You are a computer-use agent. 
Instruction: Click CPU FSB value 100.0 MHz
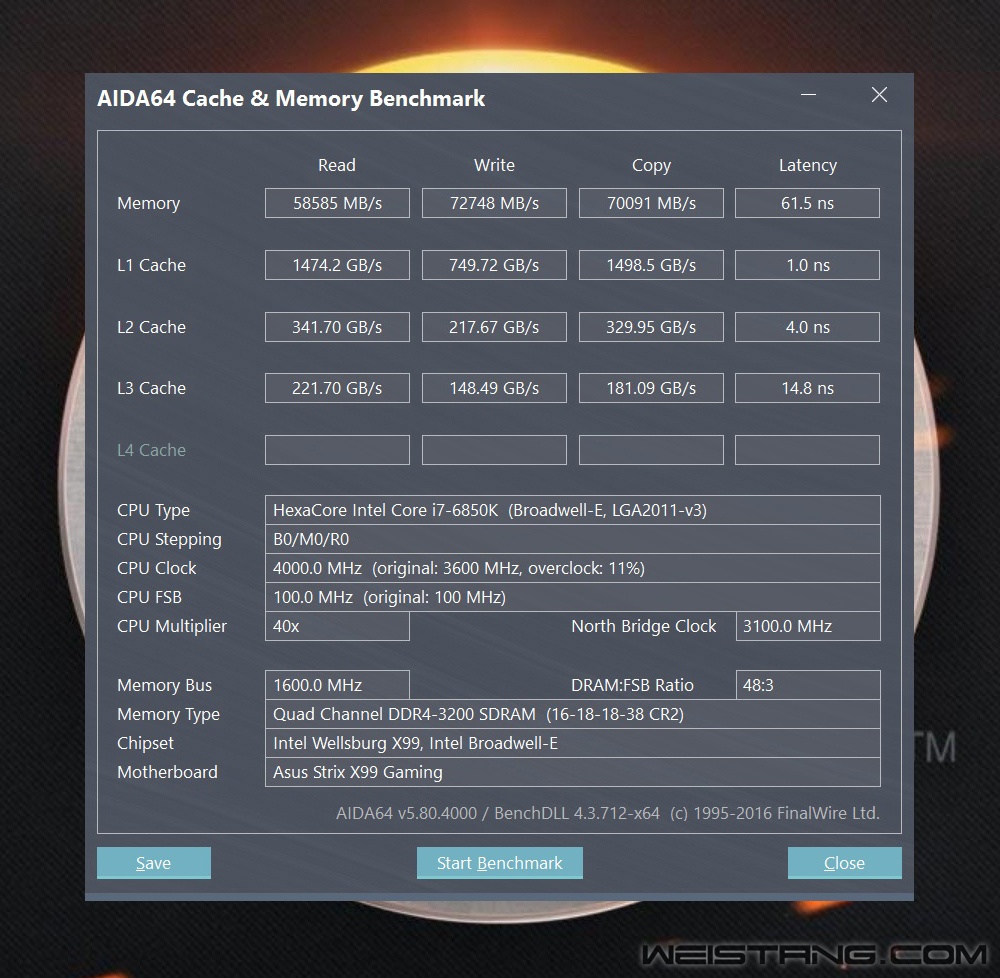573,597
